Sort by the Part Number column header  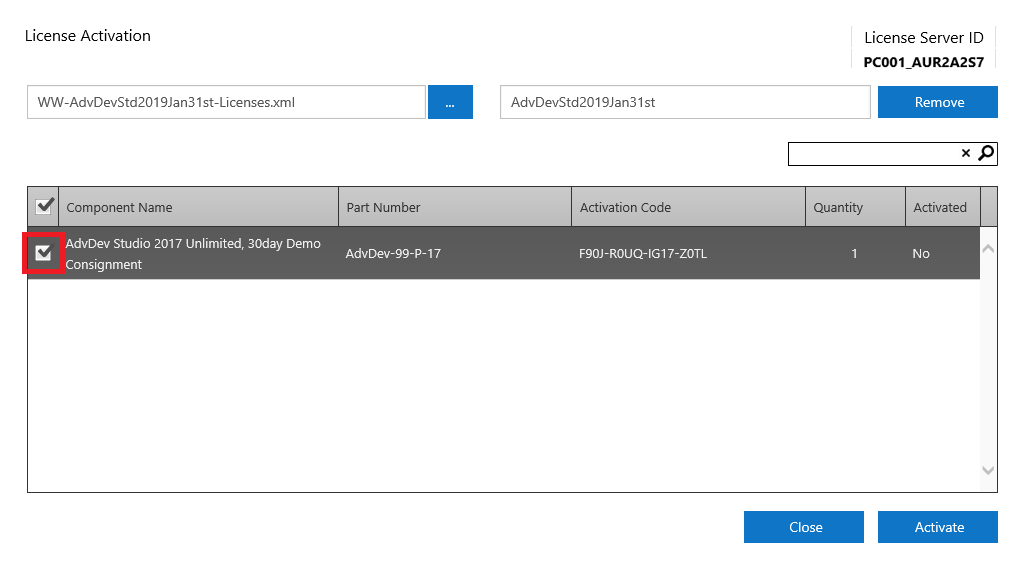455,207
